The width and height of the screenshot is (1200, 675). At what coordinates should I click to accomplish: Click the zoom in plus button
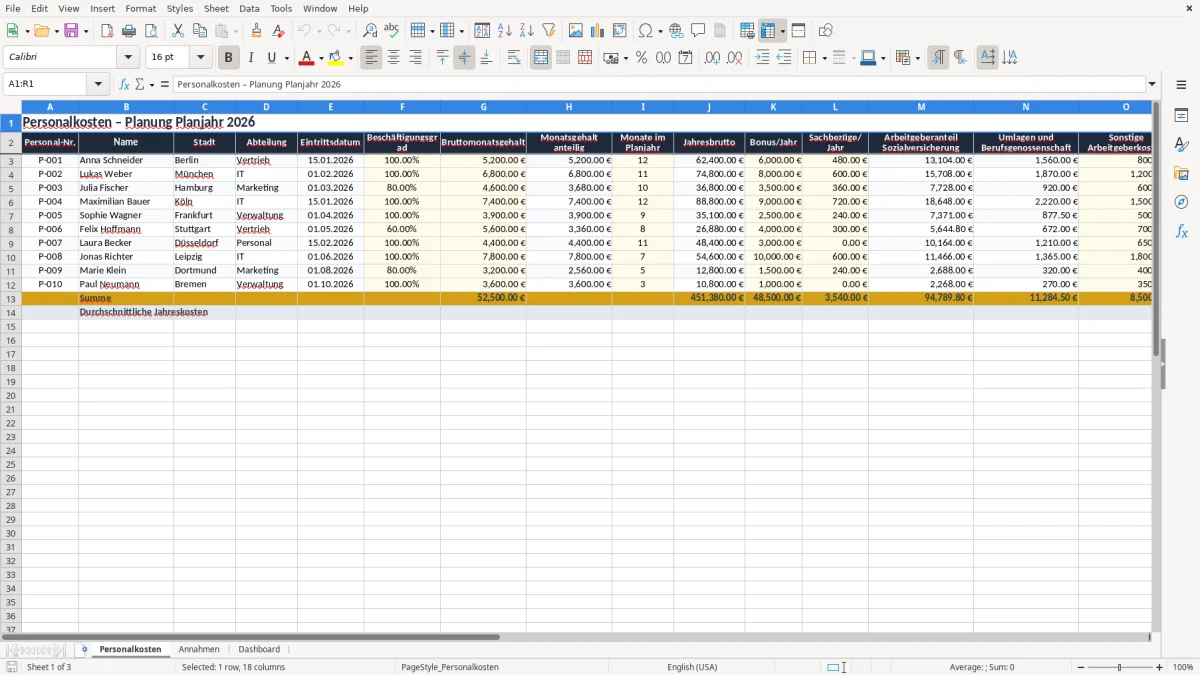1160,667
